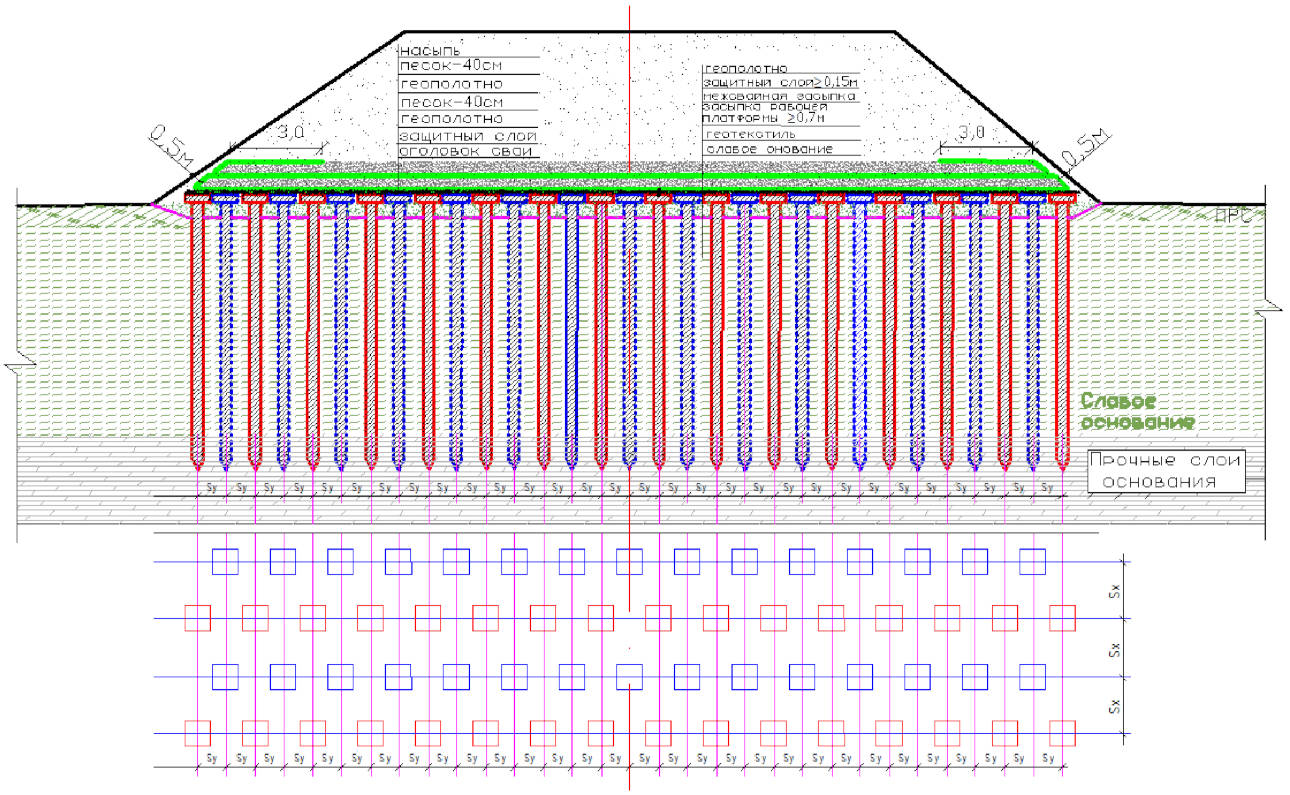This screenshot has height=795, width=1290.
Task: Click the 'насыпь' layer label
Action: coord(428,50)
